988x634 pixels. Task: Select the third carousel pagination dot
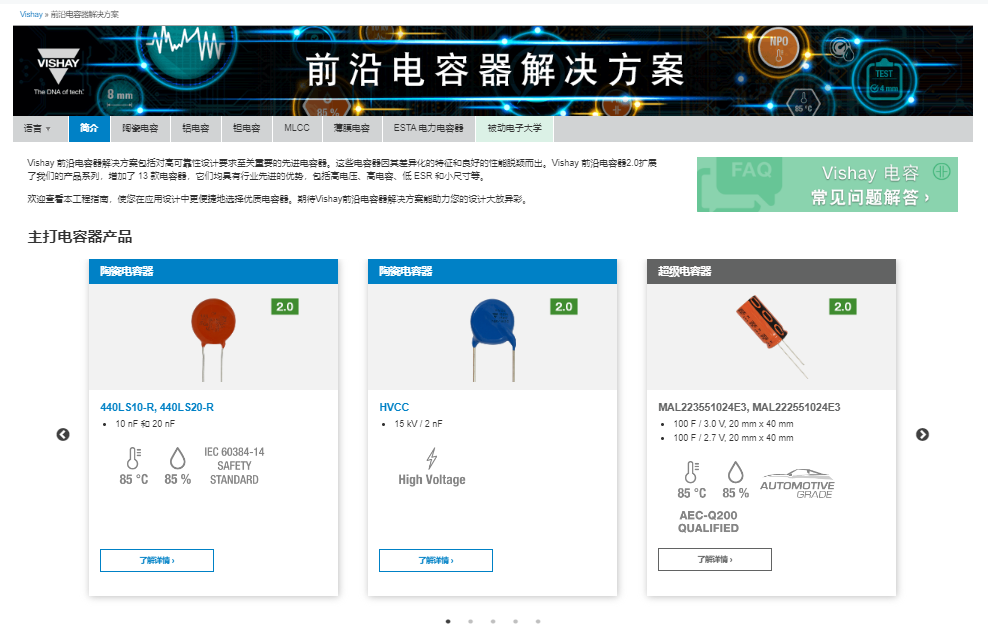(x=493, y=621)
